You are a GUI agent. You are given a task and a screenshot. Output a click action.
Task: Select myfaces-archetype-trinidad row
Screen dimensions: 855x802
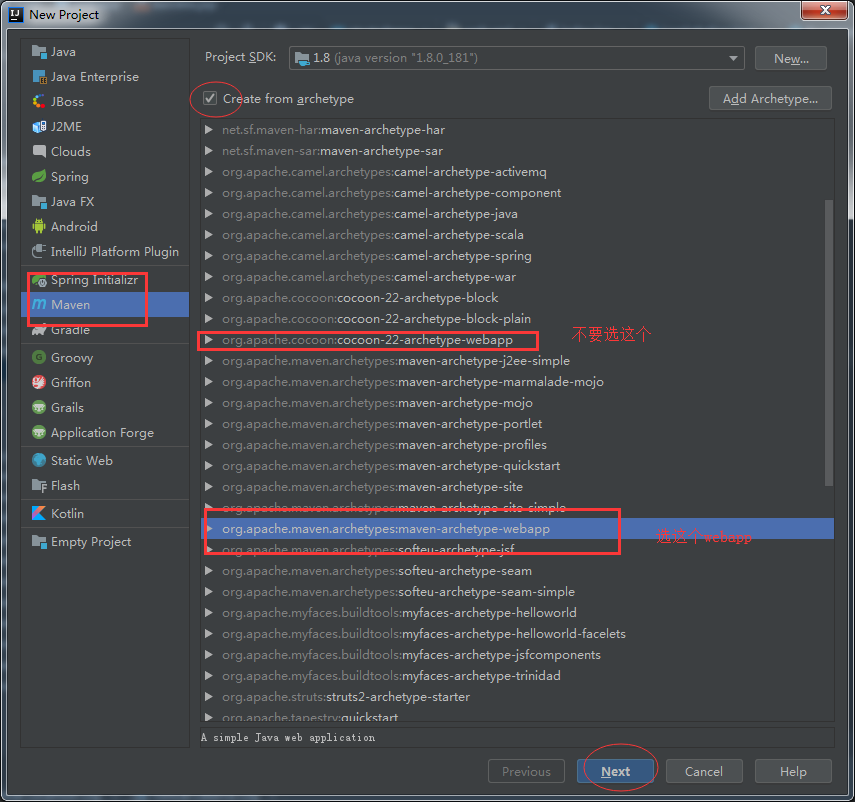point(517,676)
